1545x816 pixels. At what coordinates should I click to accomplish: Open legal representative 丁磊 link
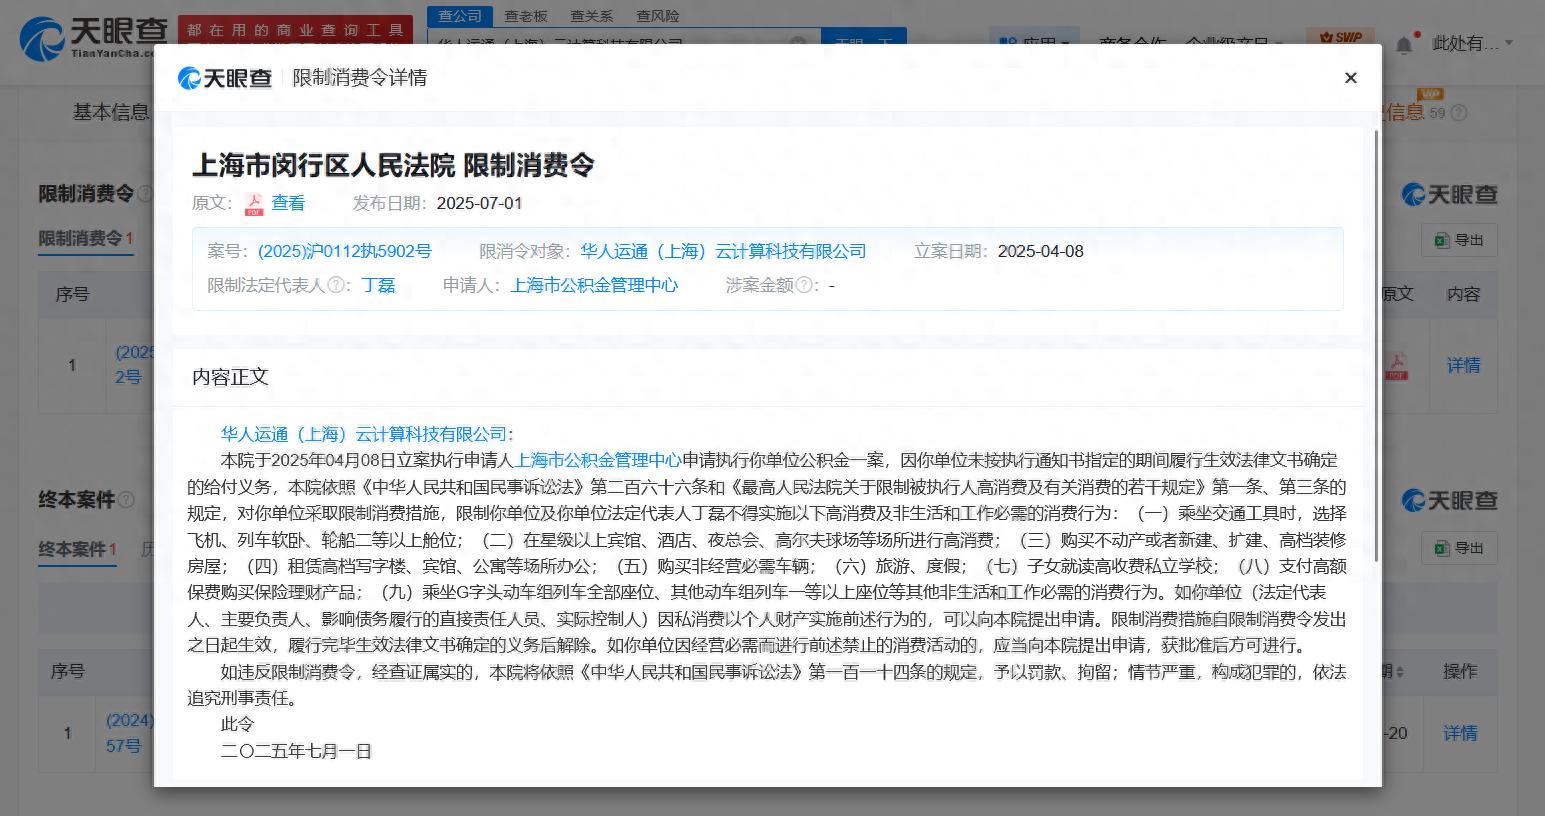tap(378, 285)
